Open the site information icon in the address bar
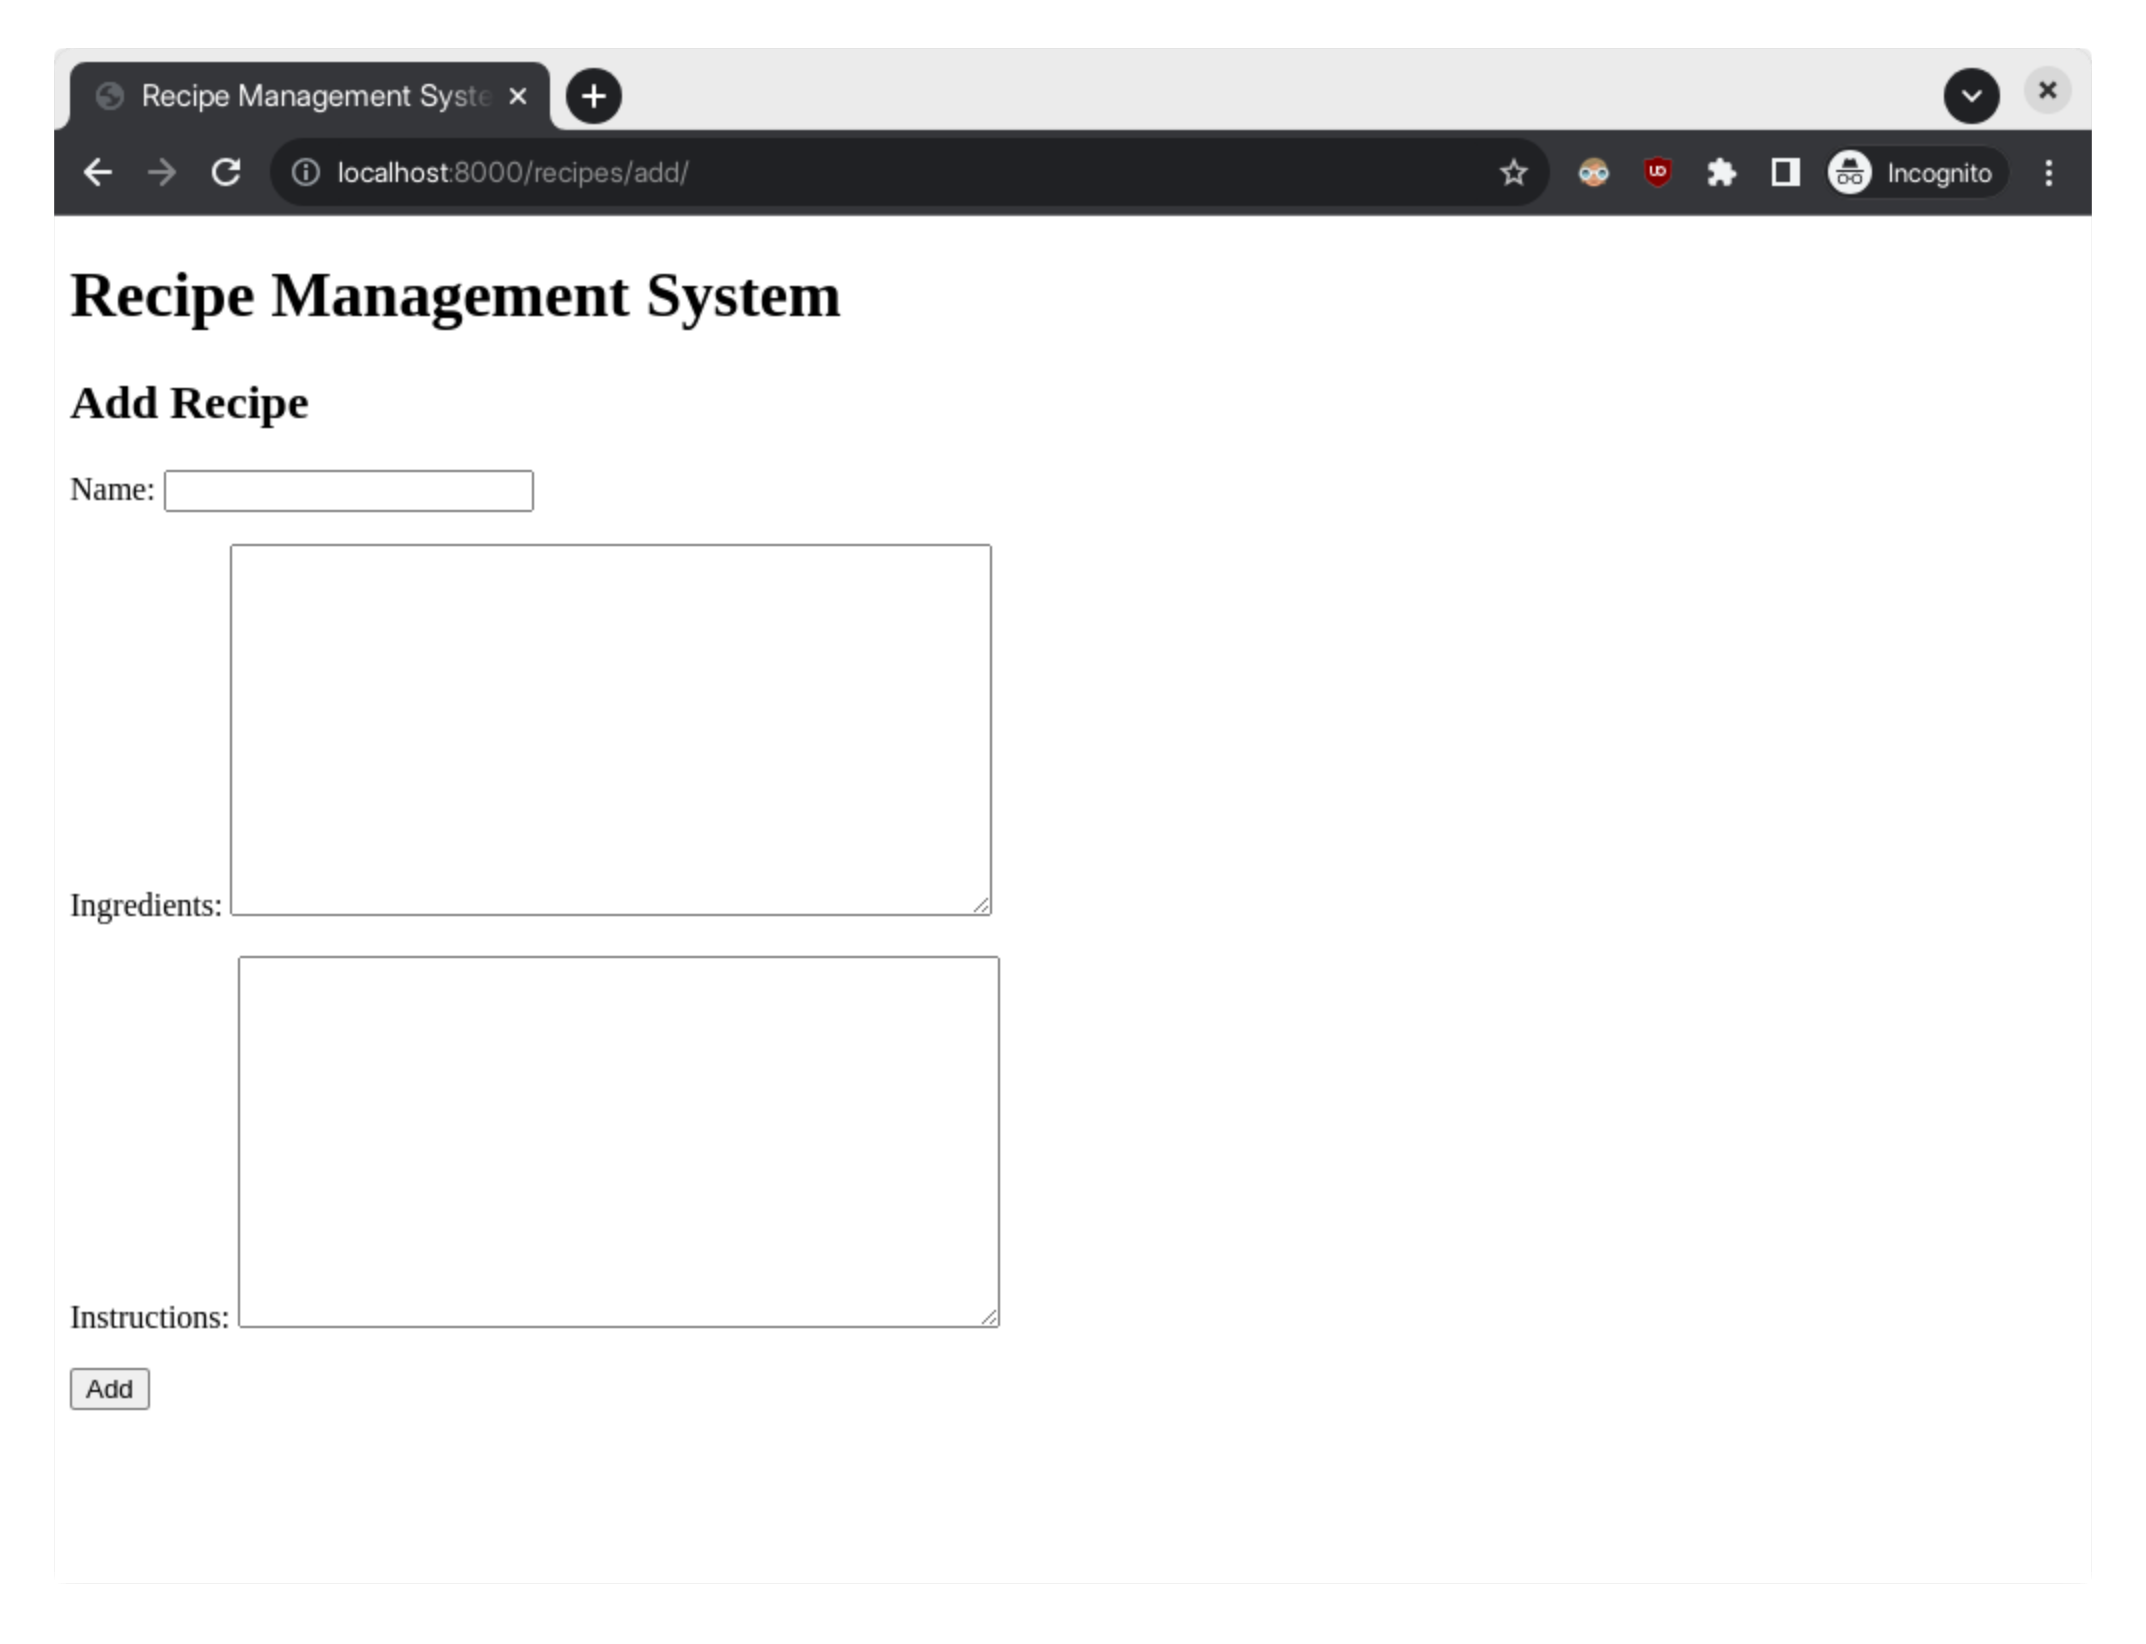This screenshot has width=2146, height=1644. pos(305,173)
